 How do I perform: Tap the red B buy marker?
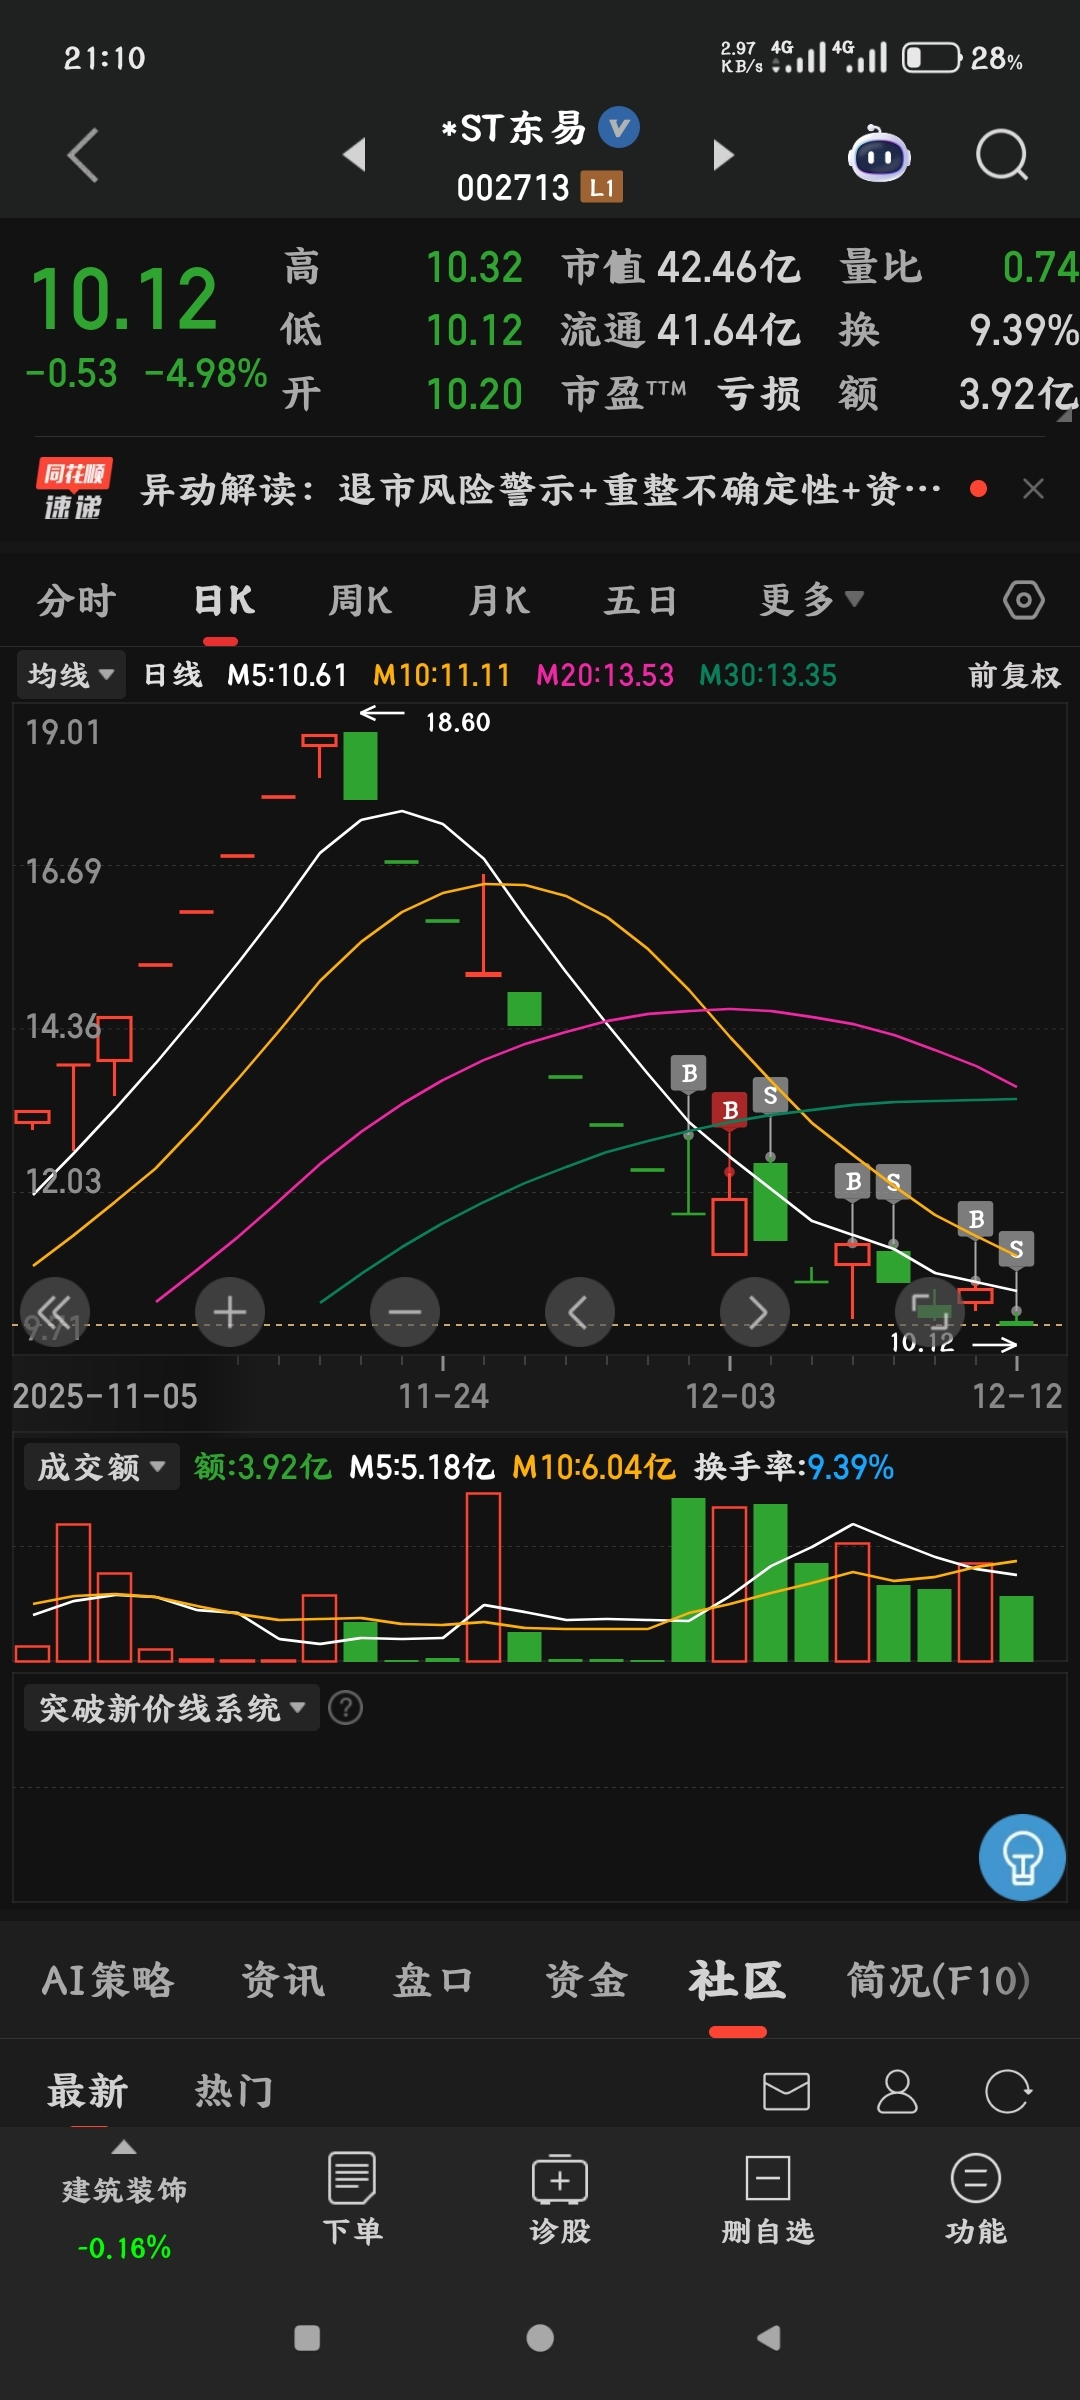pos(730,1110)
